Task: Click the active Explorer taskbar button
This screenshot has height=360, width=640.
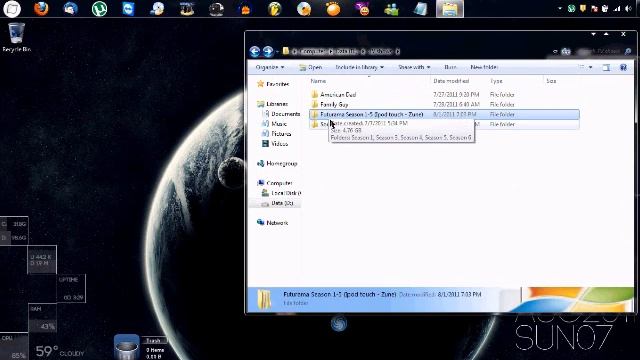Action: [450, 9]
